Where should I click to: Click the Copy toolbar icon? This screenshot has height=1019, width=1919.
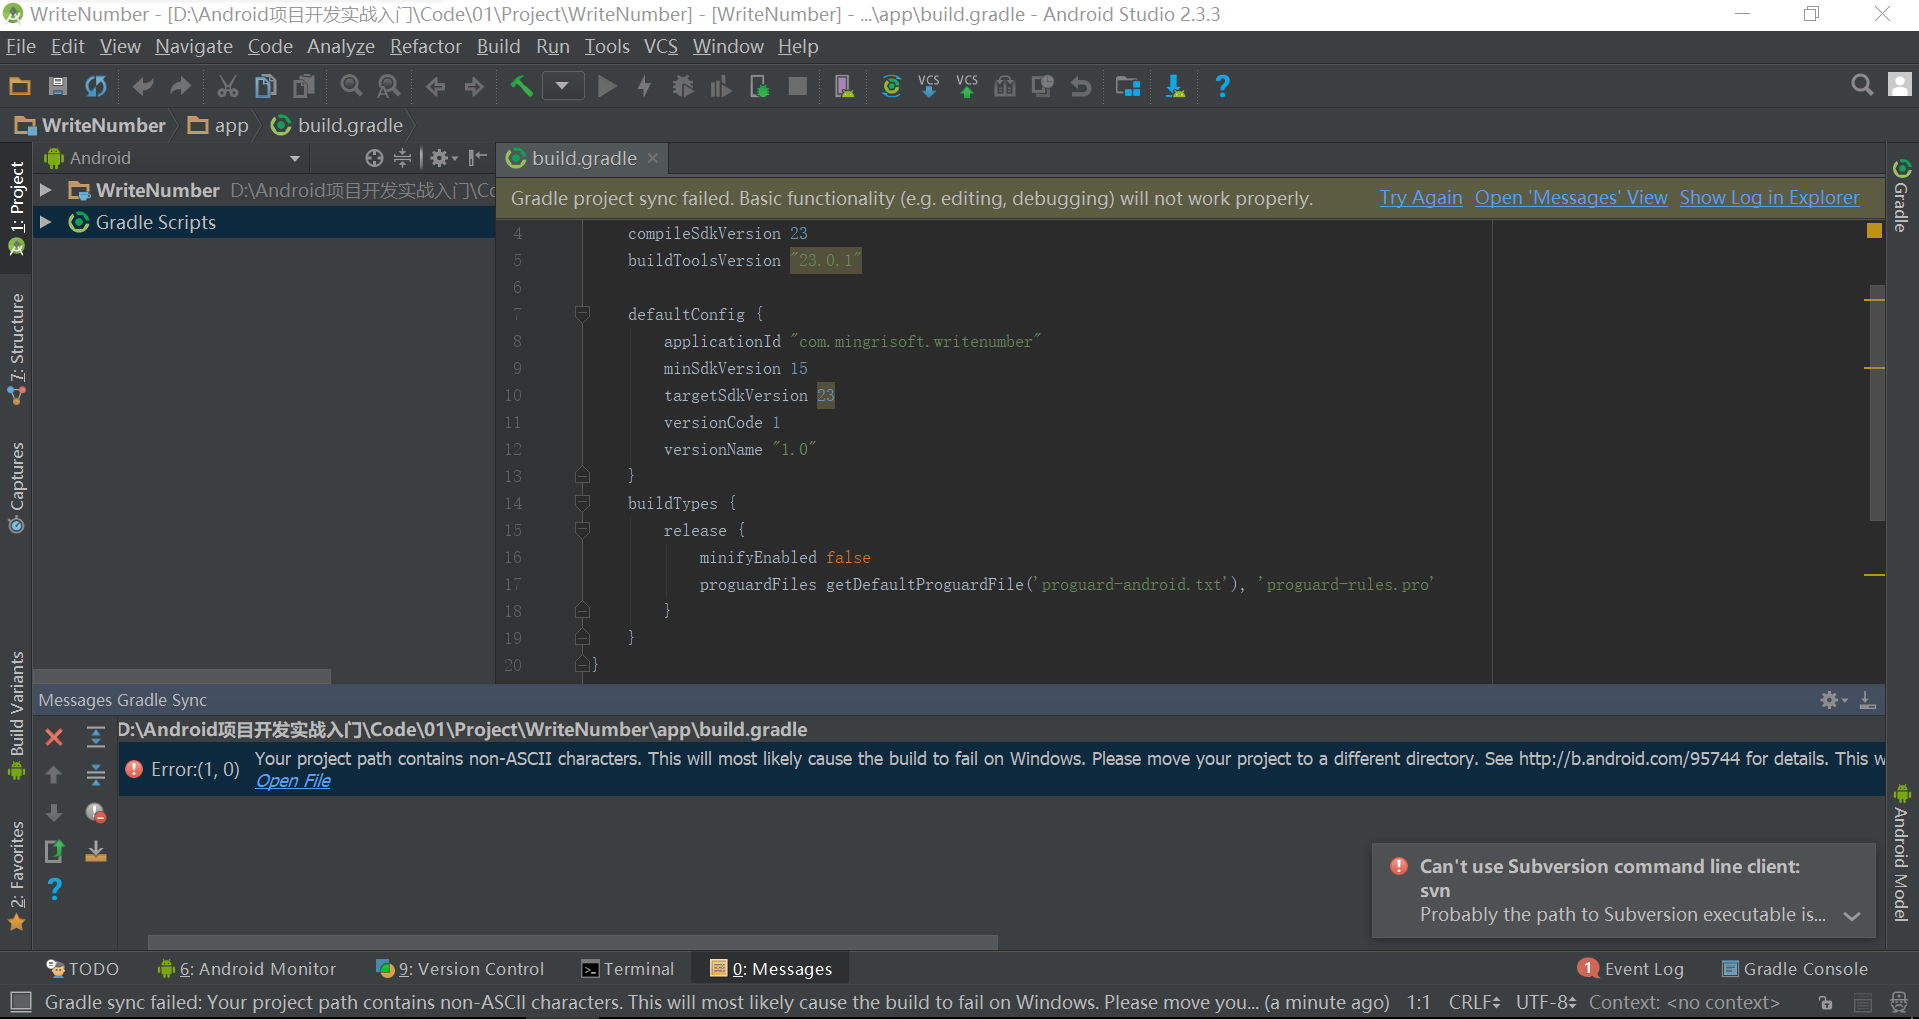coord(266,87)
